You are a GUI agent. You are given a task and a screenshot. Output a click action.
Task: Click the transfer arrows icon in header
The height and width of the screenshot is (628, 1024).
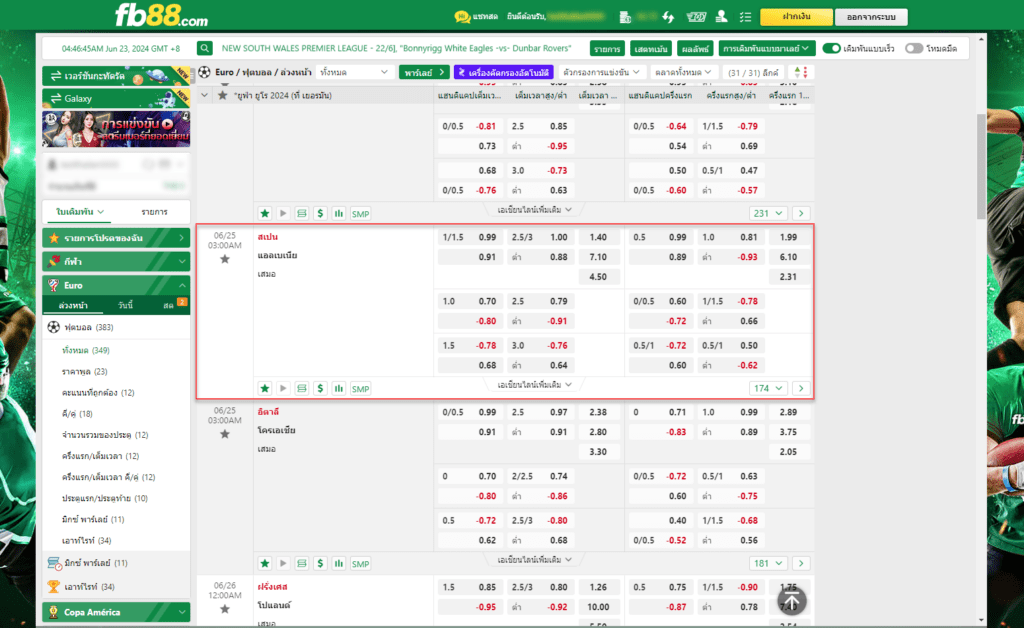(668, 17)
